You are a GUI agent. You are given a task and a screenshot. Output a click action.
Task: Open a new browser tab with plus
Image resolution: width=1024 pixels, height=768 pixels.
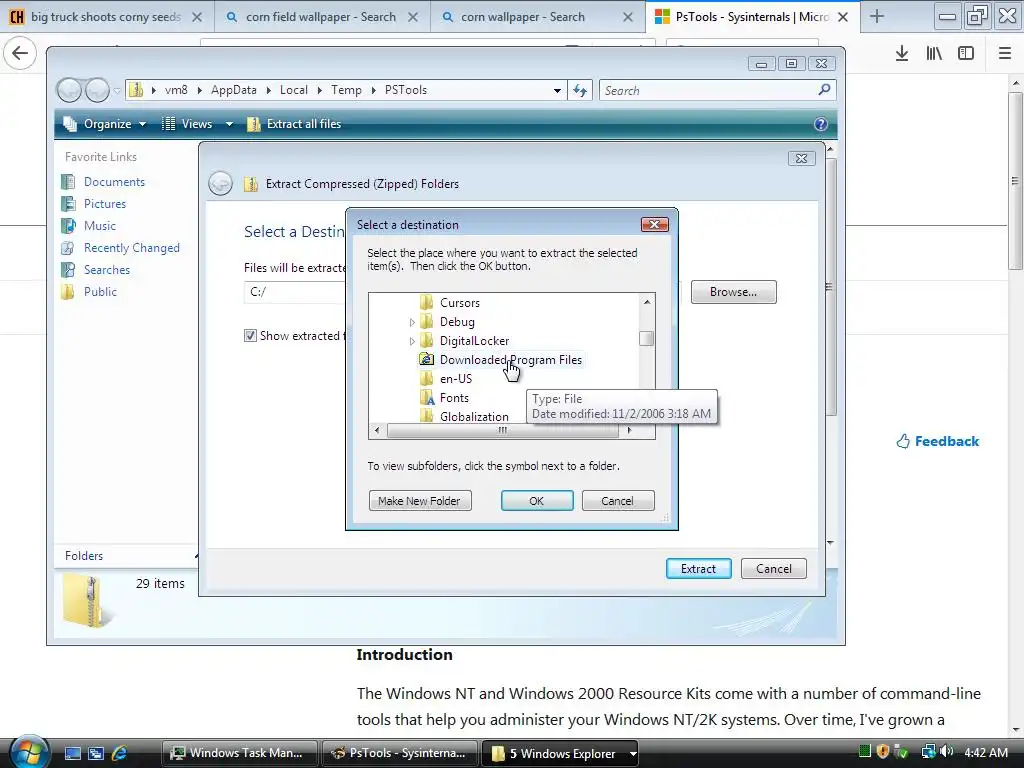[877, 17]
